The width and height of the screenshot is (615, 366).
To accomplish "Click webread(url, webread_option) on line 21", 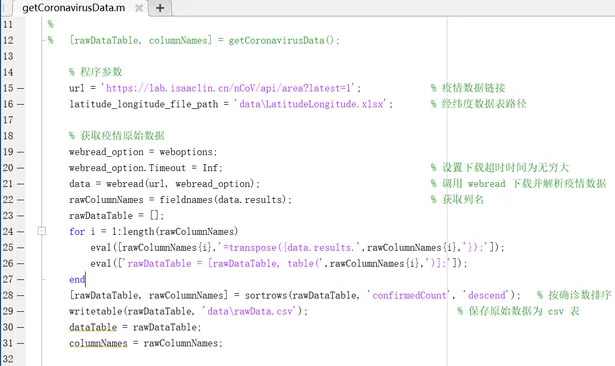I will (180, 184).
